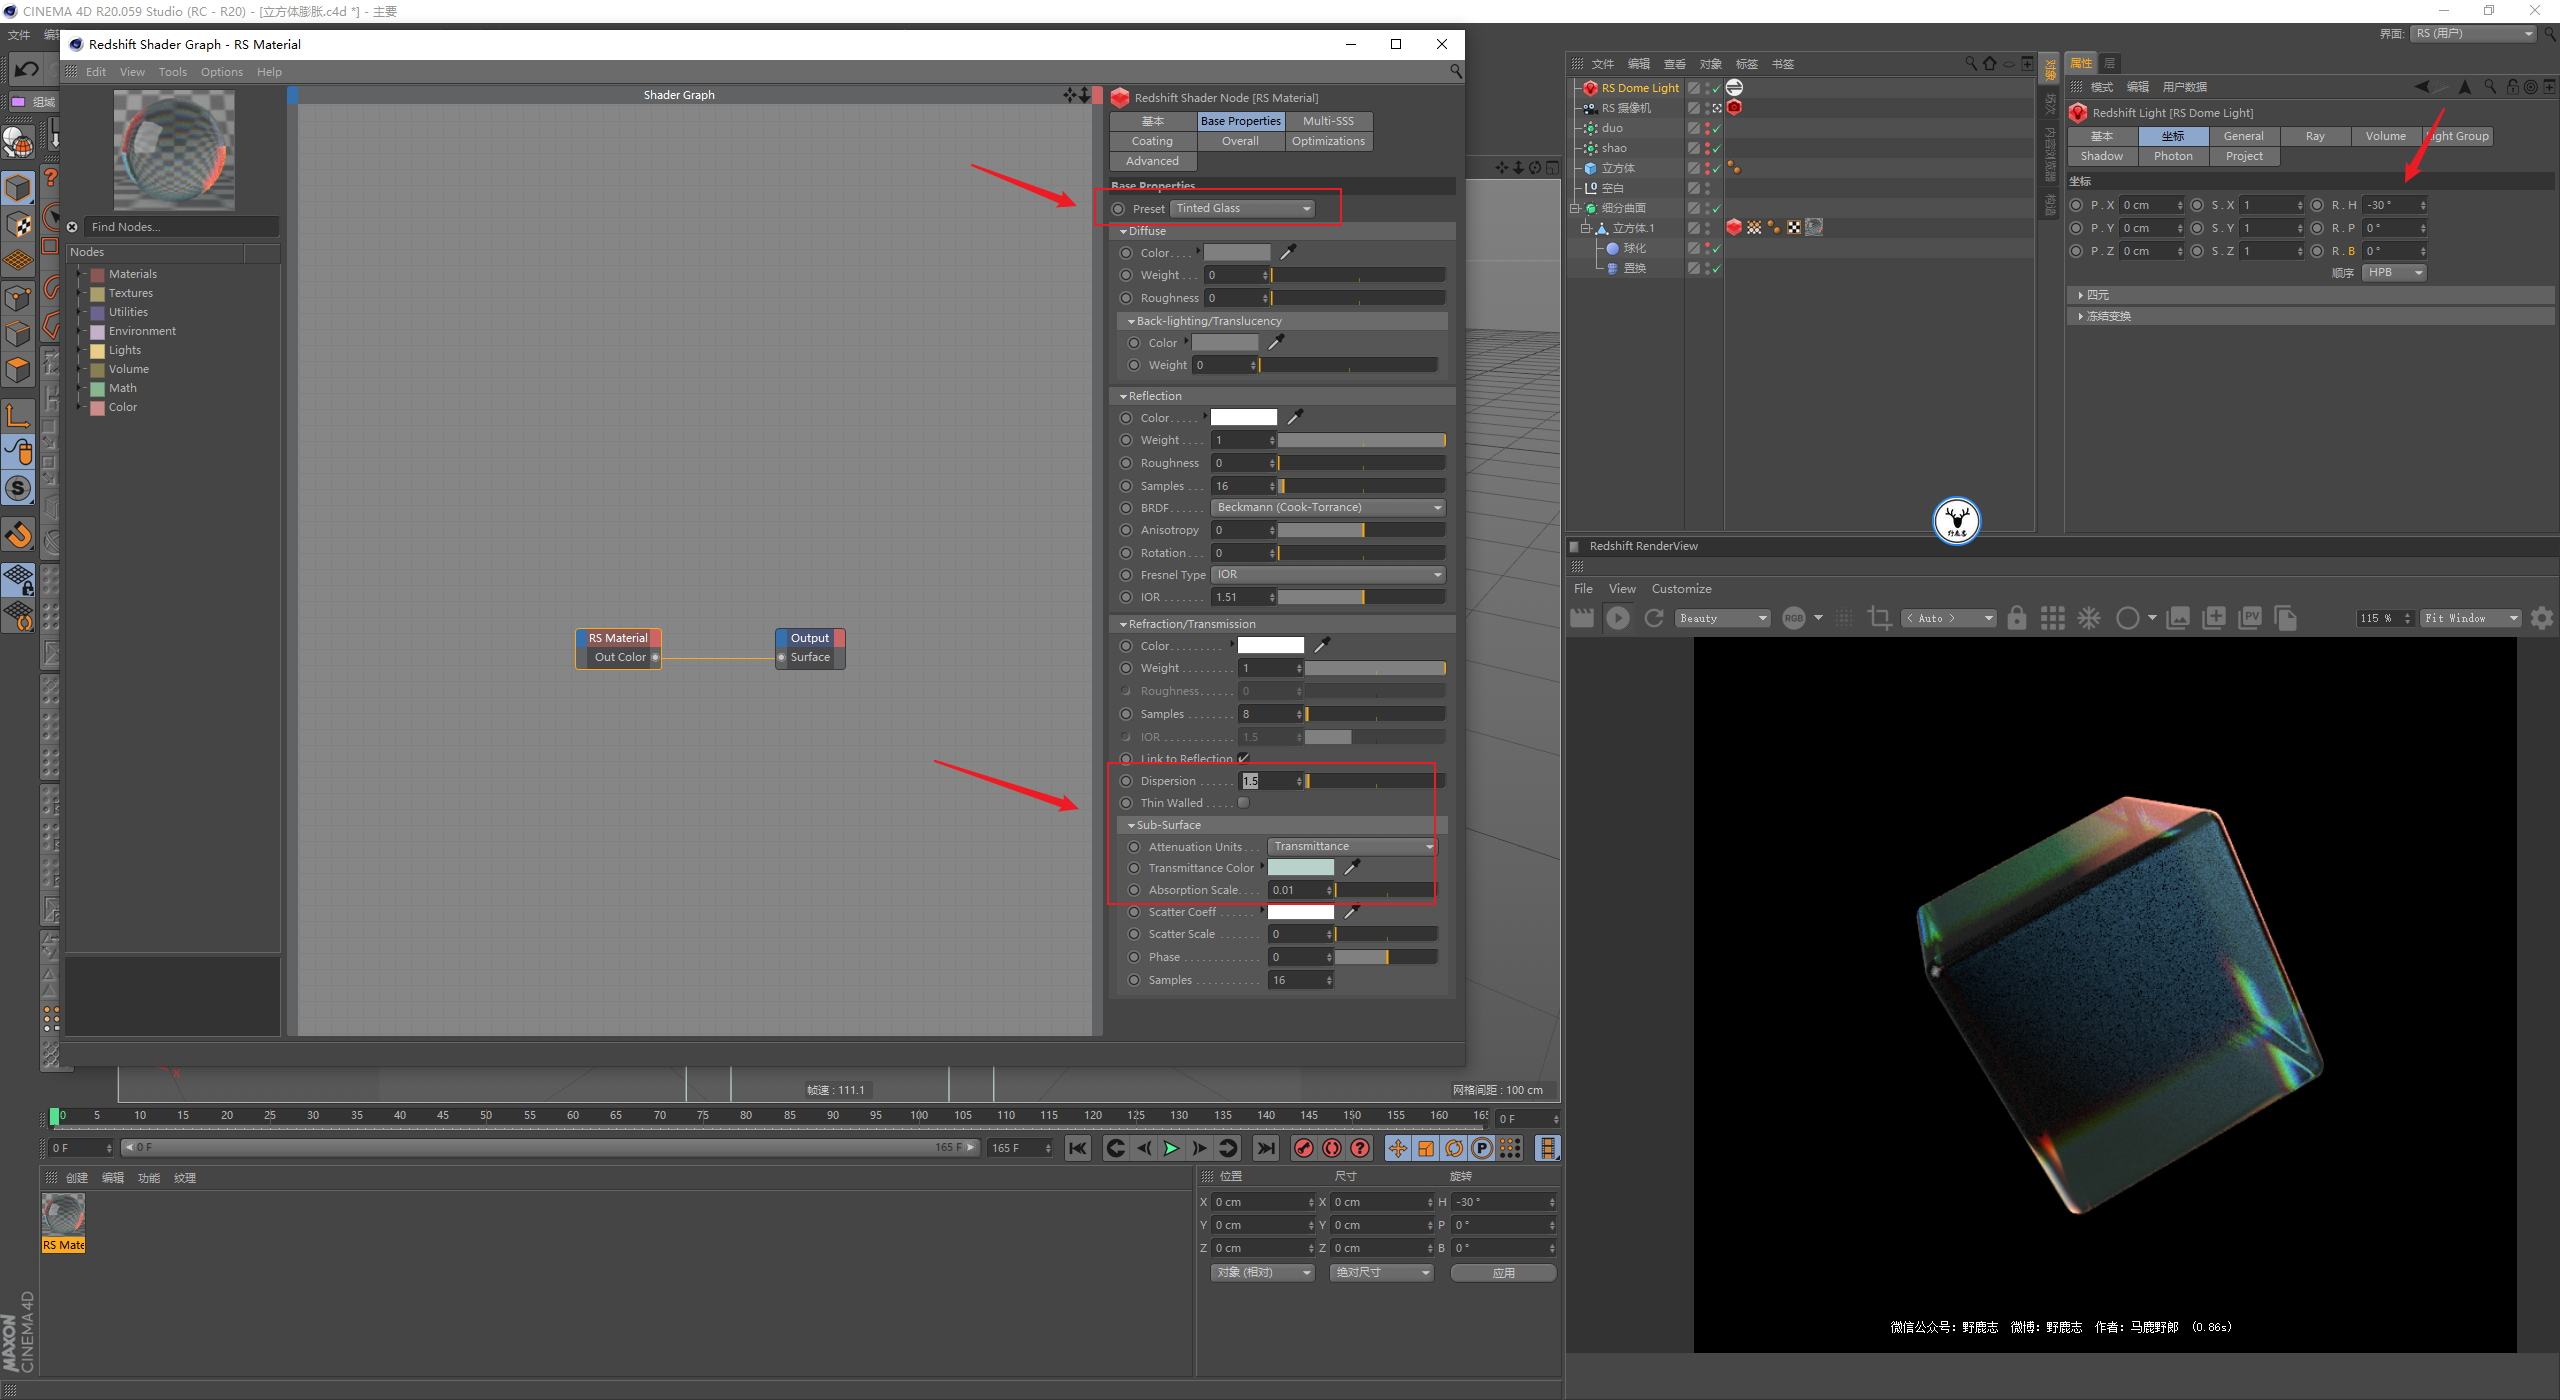Screen dimensions: 2560x1400
Task: Click the Reflection Color white swatch
Action: 1244,417
